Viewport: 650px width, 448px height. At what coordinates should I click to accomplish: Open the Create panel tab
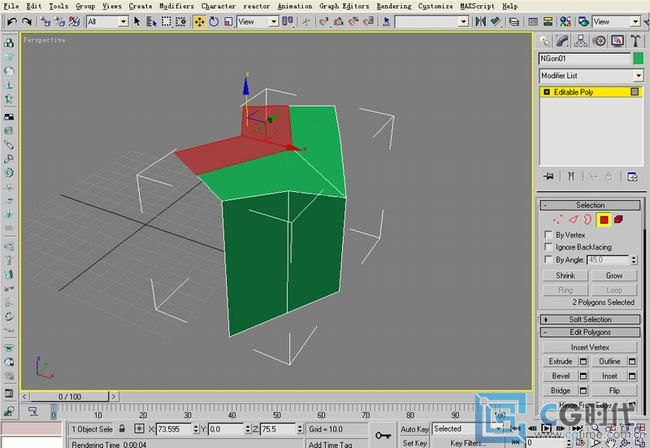(x=545, y=41)
